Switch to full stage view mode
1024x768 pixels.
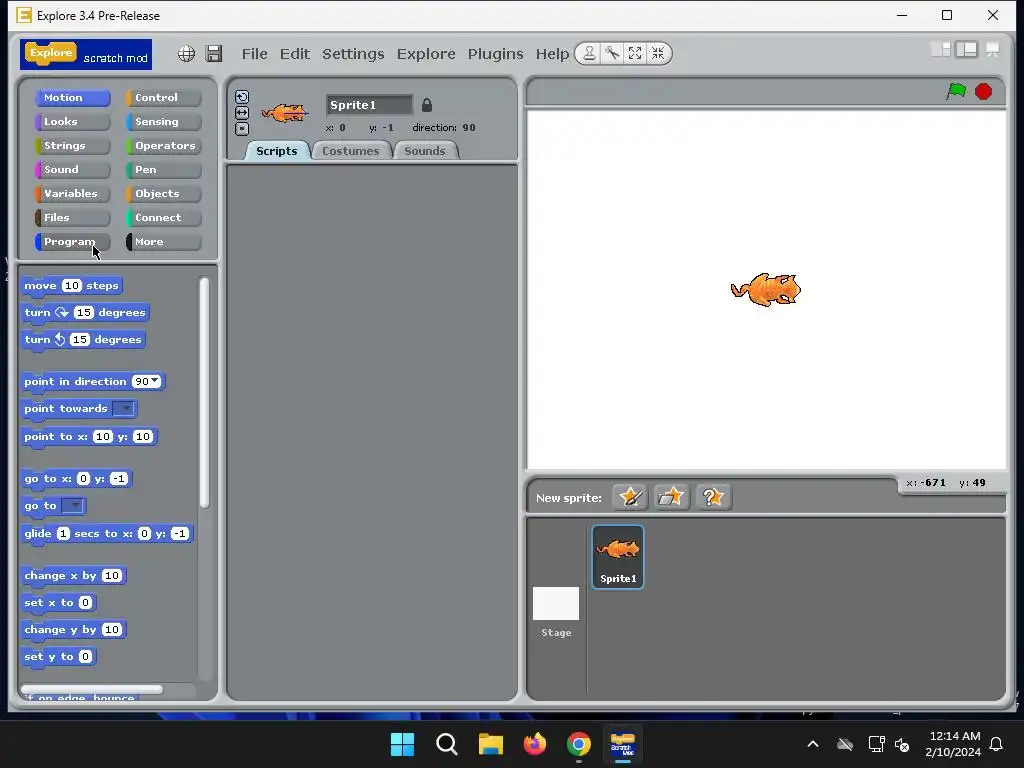tap(967, 50)
